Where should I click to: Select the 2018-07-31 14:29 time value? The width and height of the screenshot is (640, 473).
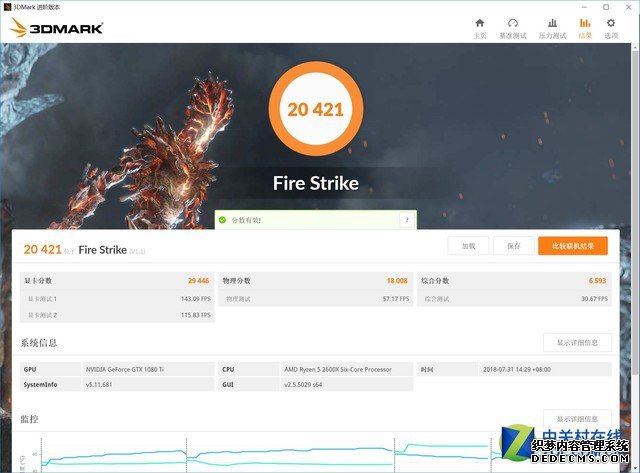tap(517, 369)
